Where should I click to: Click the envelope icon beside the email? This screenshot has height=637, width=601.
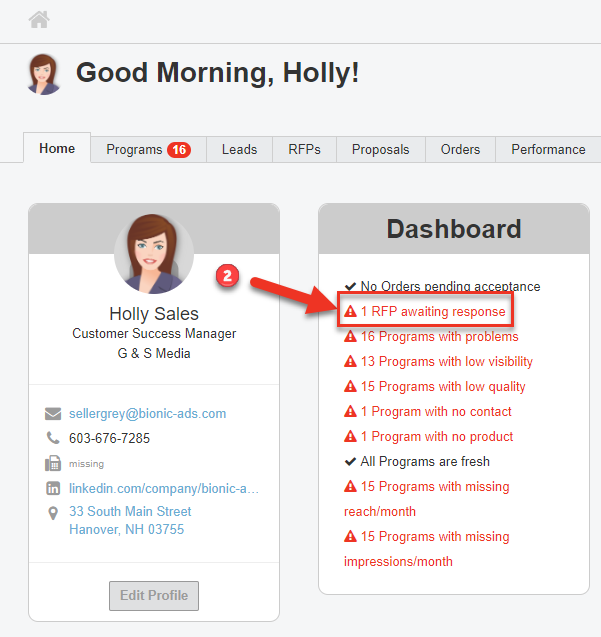53,414
